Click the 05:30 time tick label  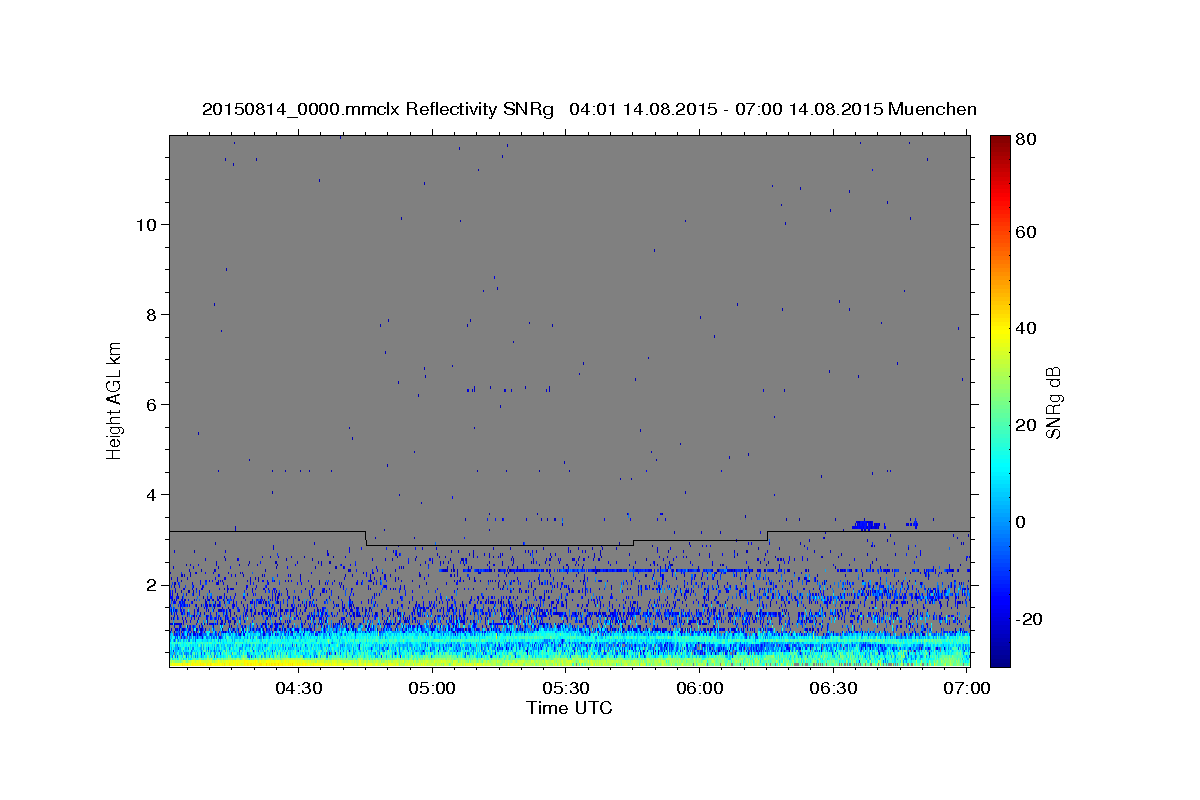(x=566, y=688)
